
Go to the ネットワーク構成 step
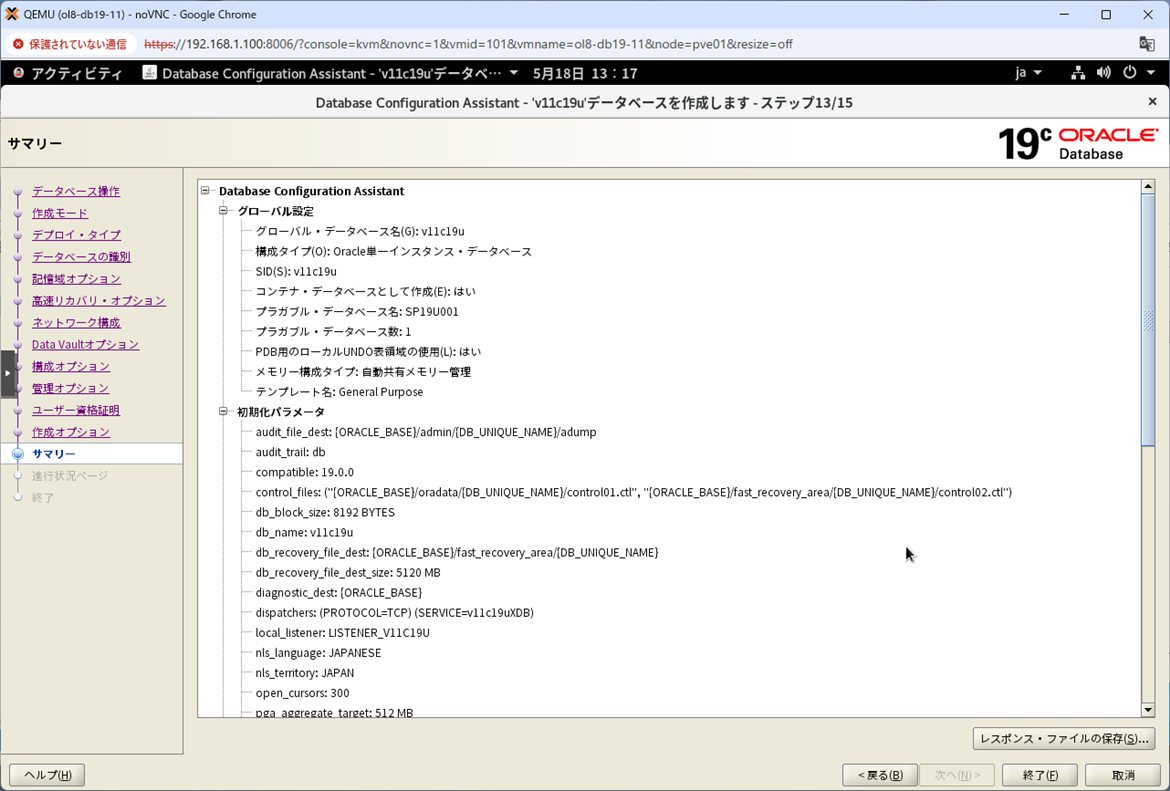[x=76, y=322]
